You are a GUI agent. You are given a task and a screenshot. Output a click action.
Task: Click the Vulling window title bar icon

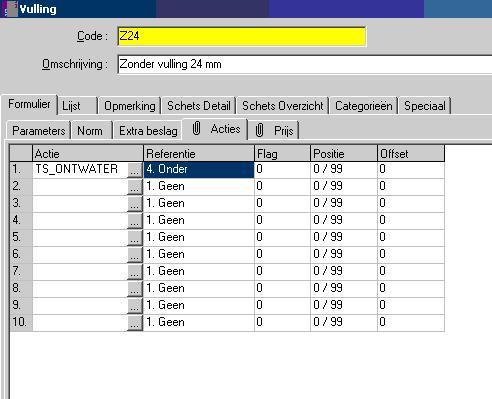click(10, 8)
